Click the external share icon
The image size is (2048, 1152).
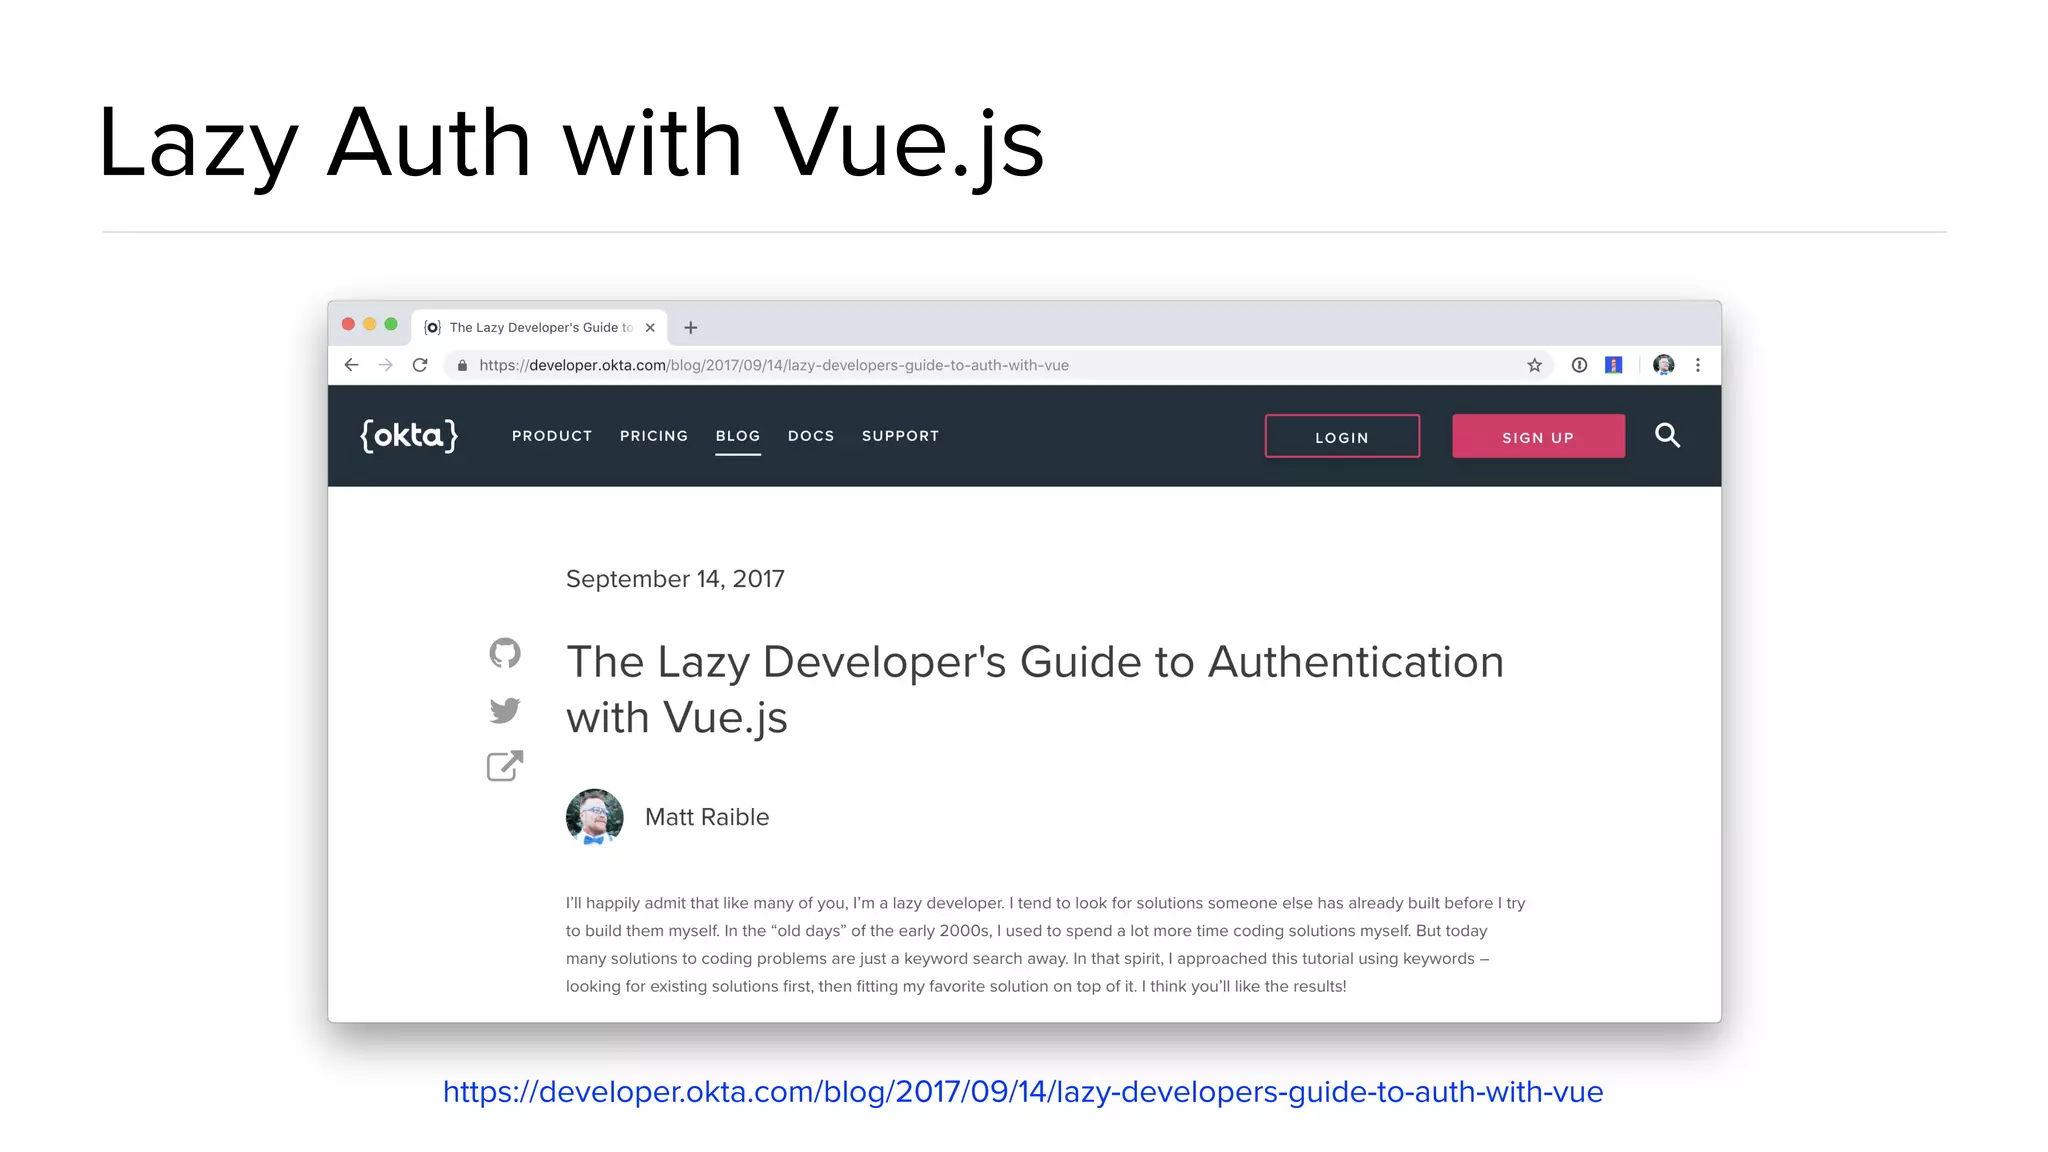[505, 766]
